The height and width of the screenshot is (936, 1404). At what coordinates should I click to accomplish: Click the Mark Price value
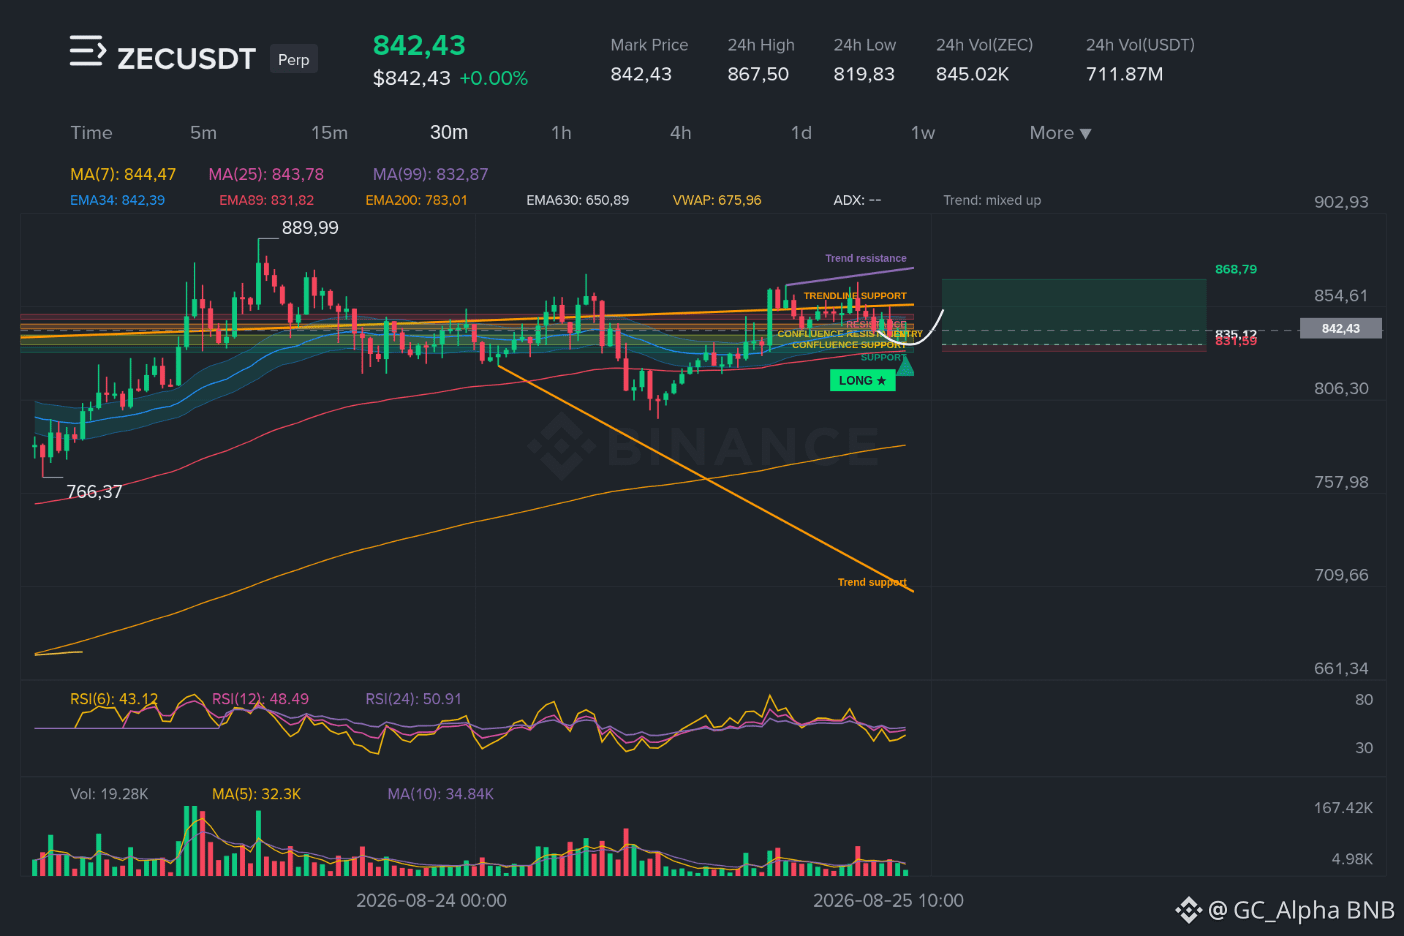(641, 74)
